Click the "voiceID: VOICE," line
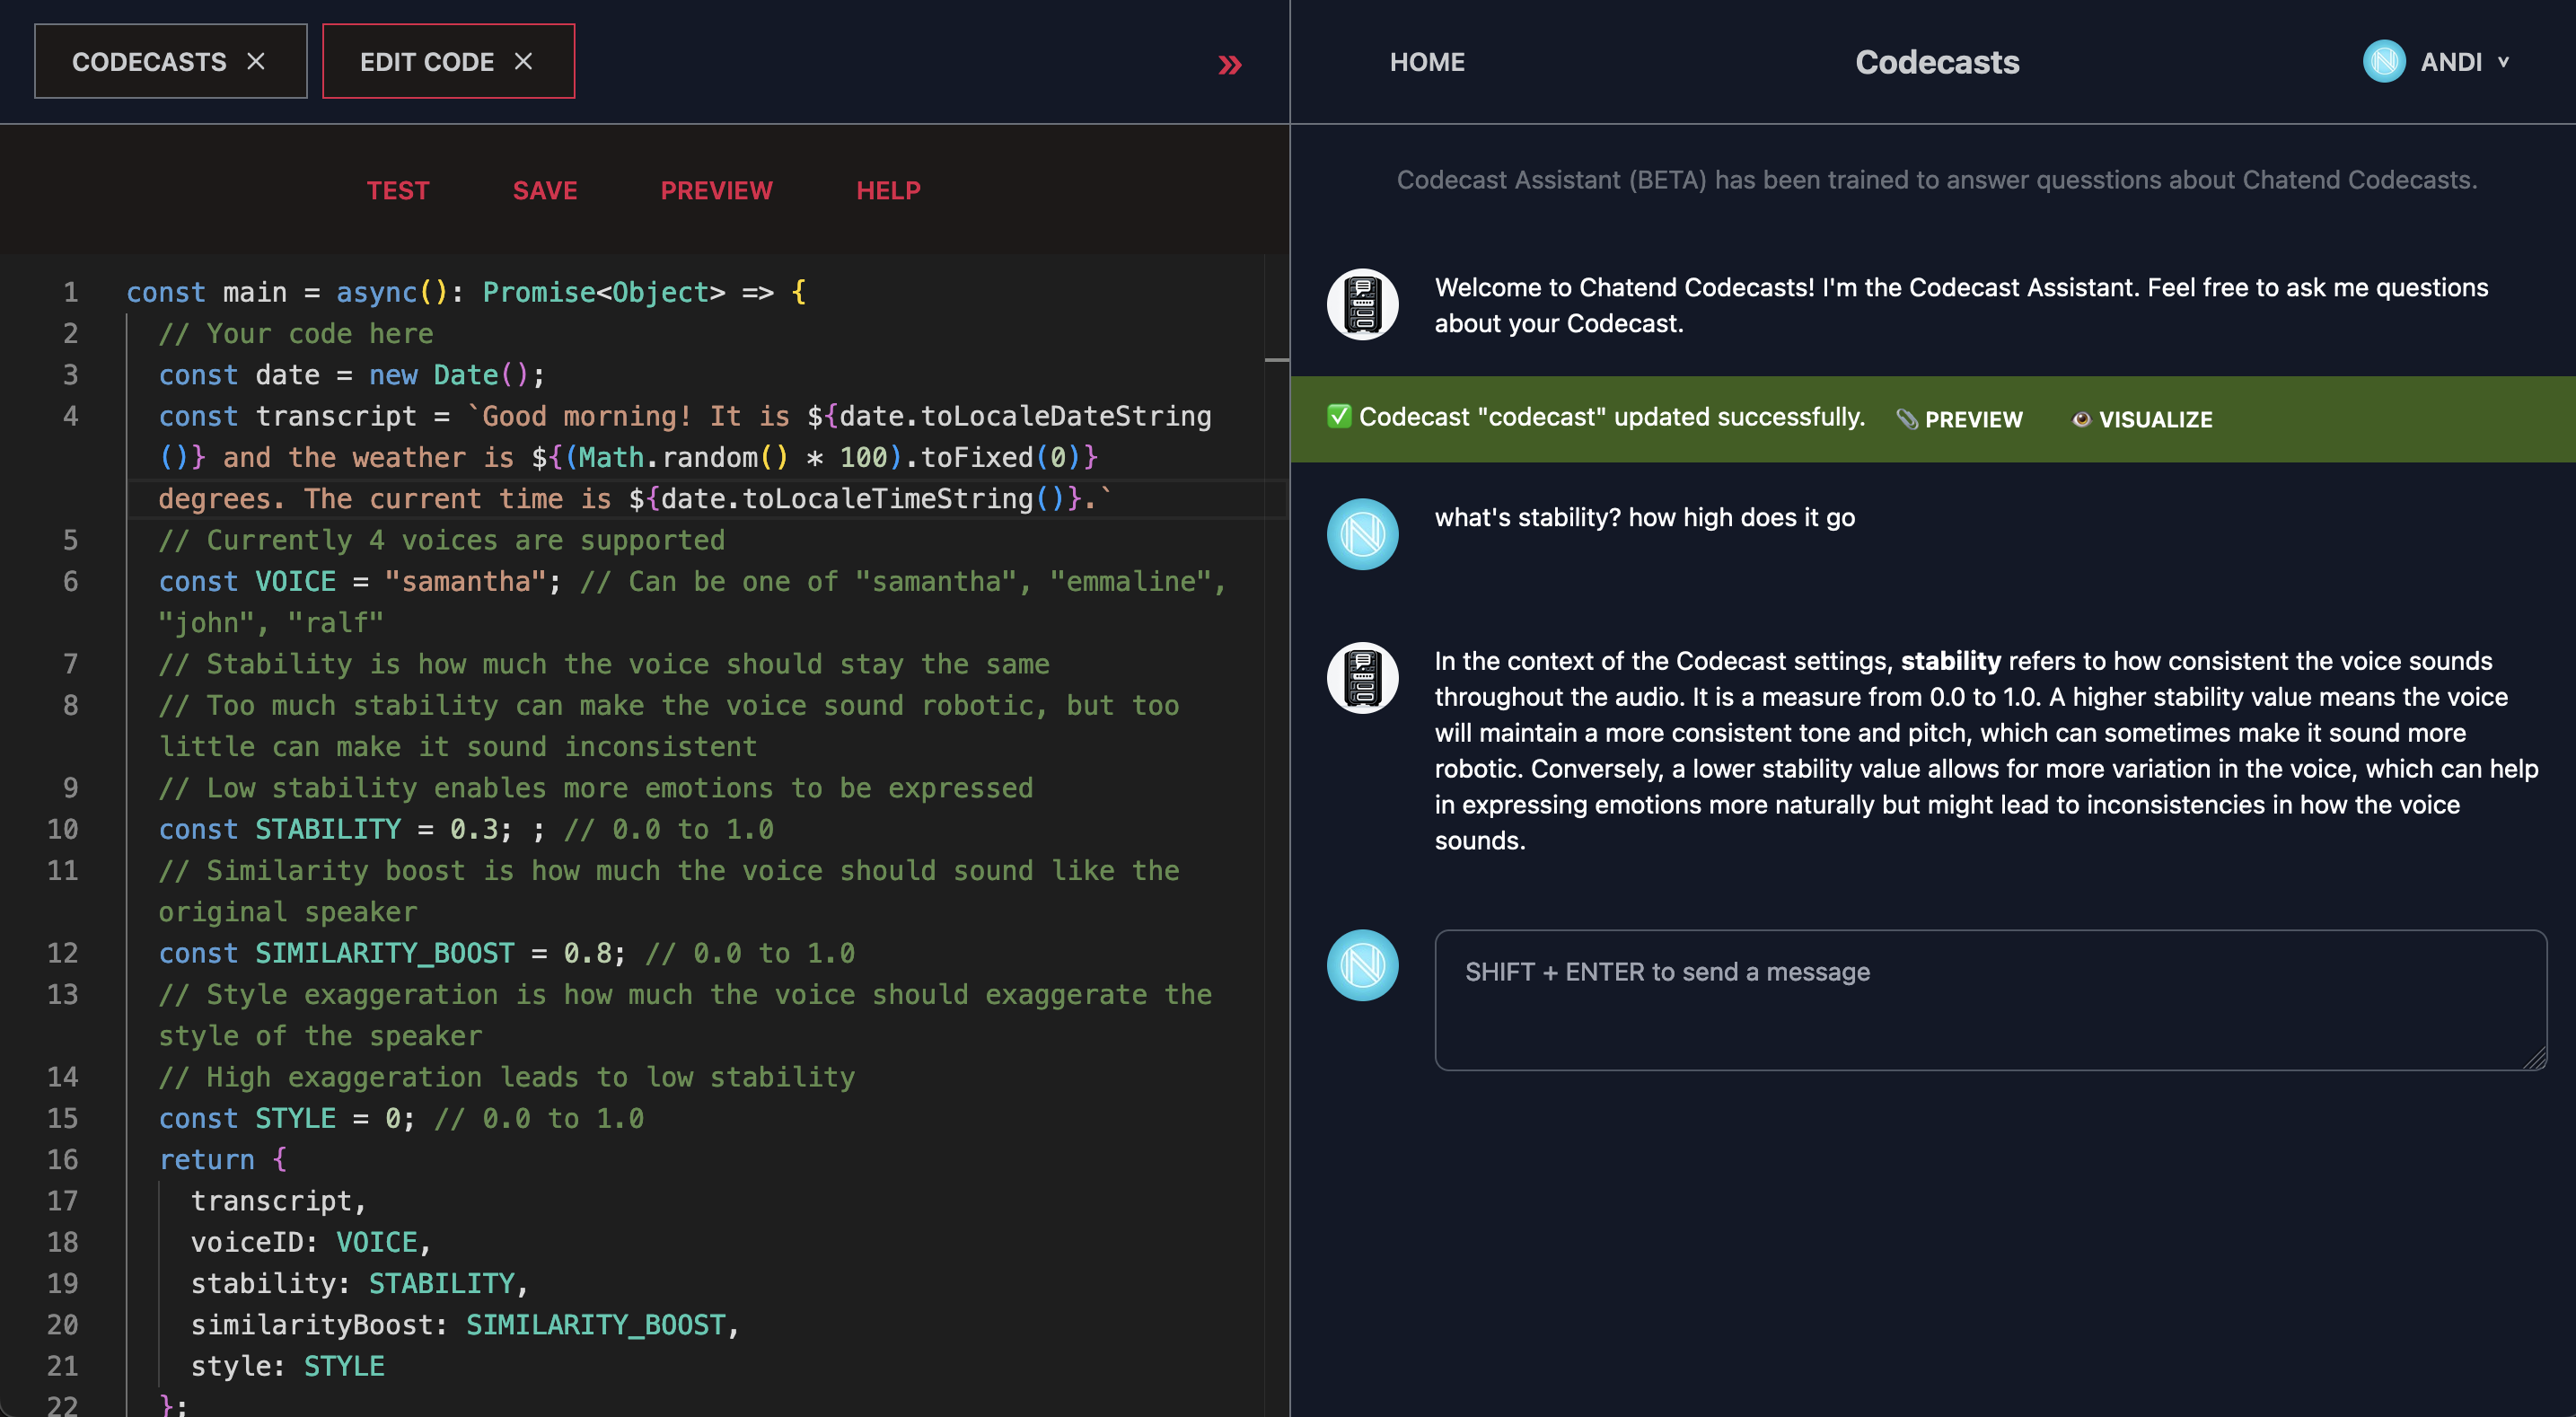2576x1417 pixels. 311,1242
